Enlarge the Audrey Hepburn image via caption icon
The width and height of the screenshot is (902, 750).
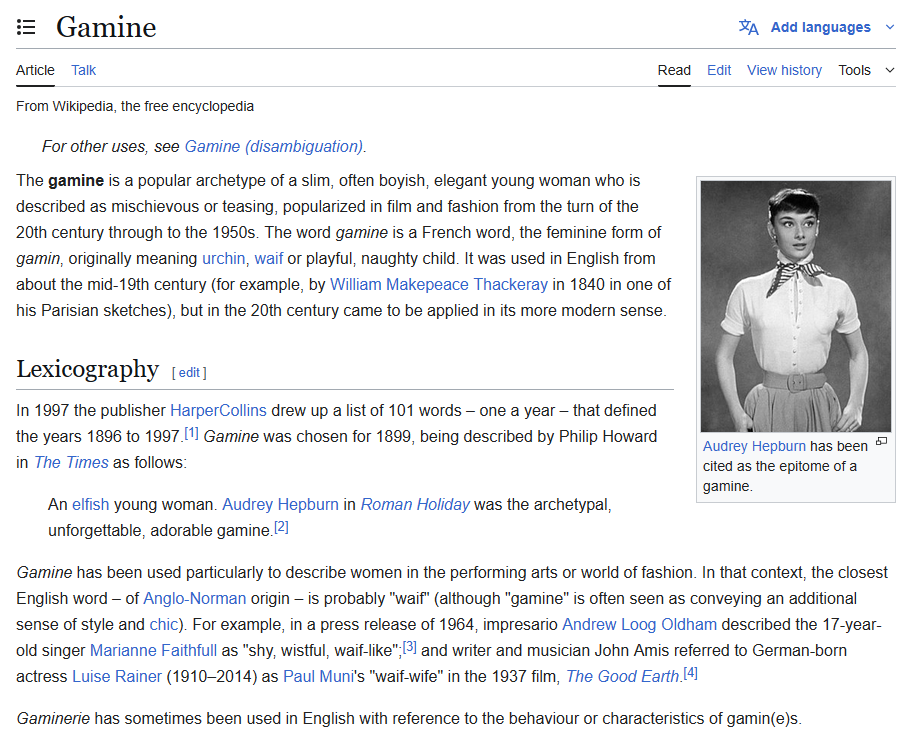pyautogui.click(x=881, y=442)
